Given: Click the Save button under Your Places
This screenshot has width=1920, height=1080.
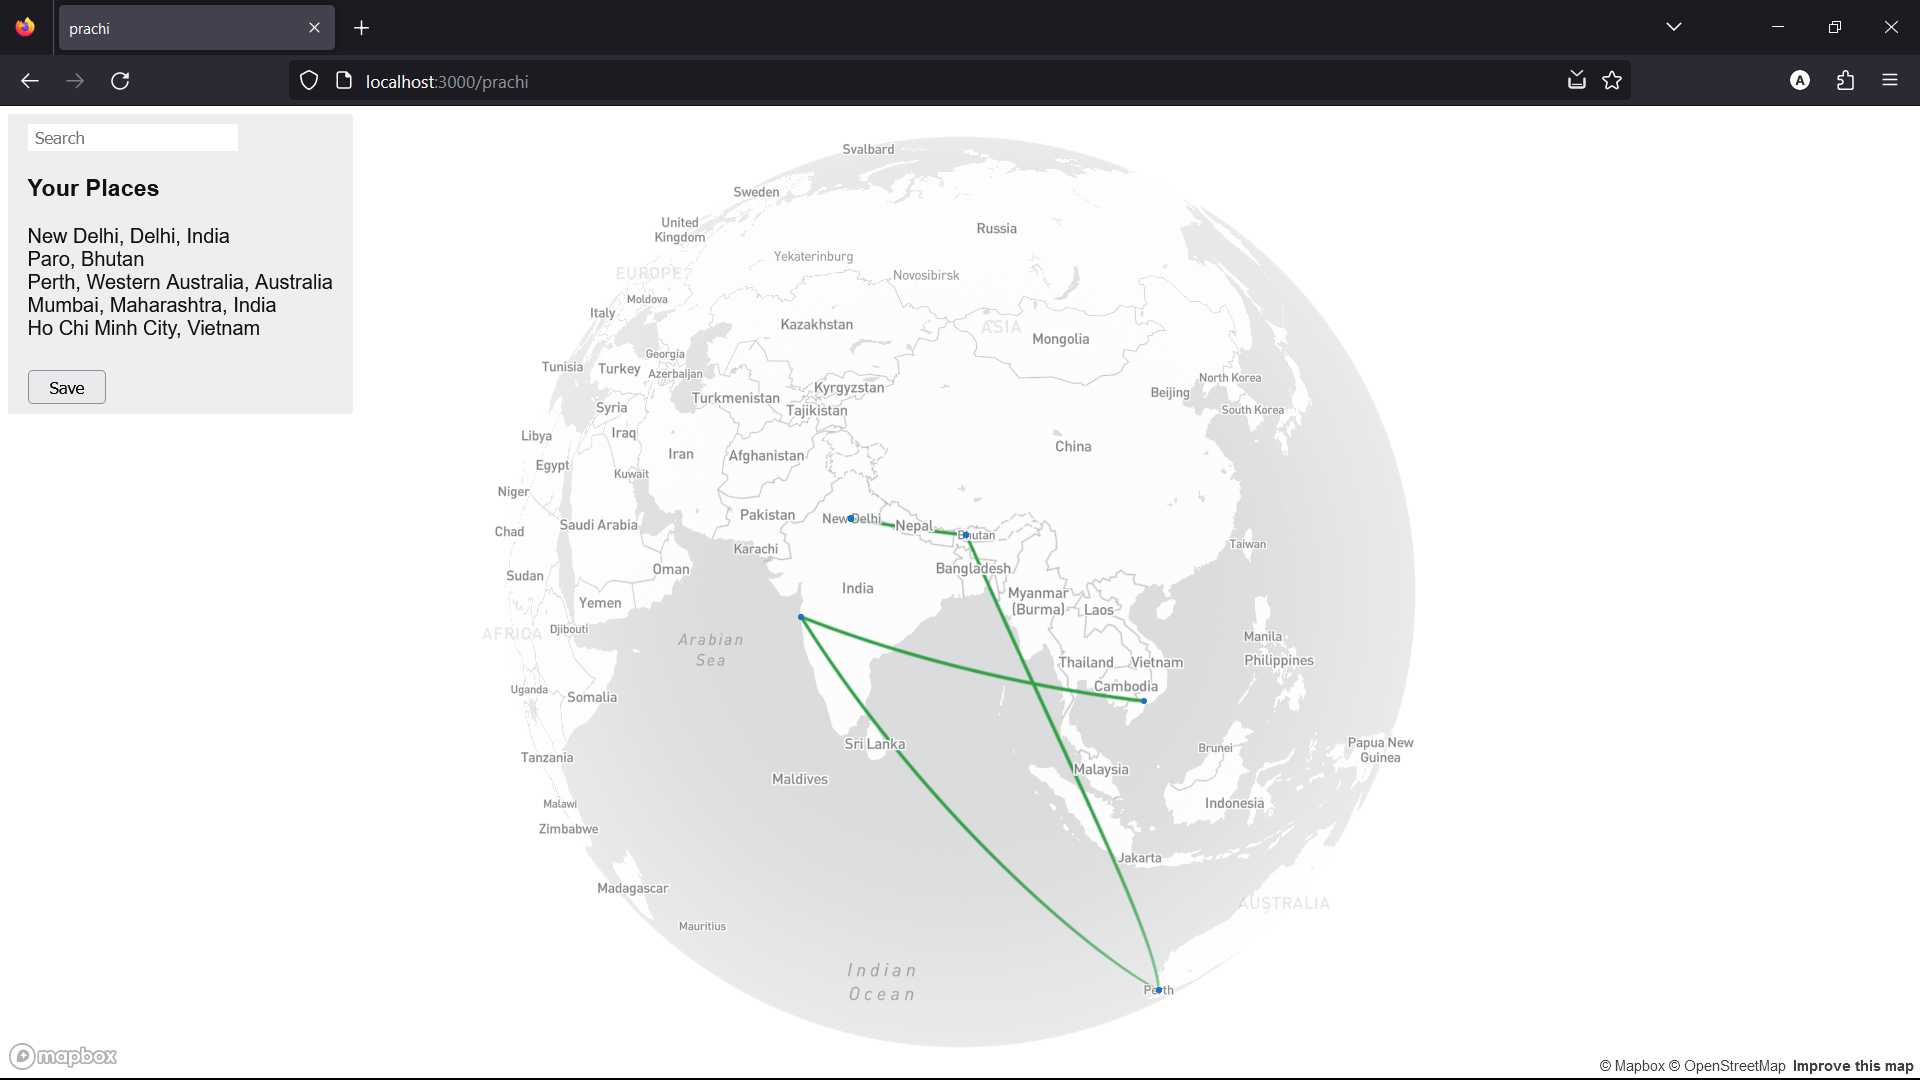Looking at the screenshot, I should click(66, 387).
